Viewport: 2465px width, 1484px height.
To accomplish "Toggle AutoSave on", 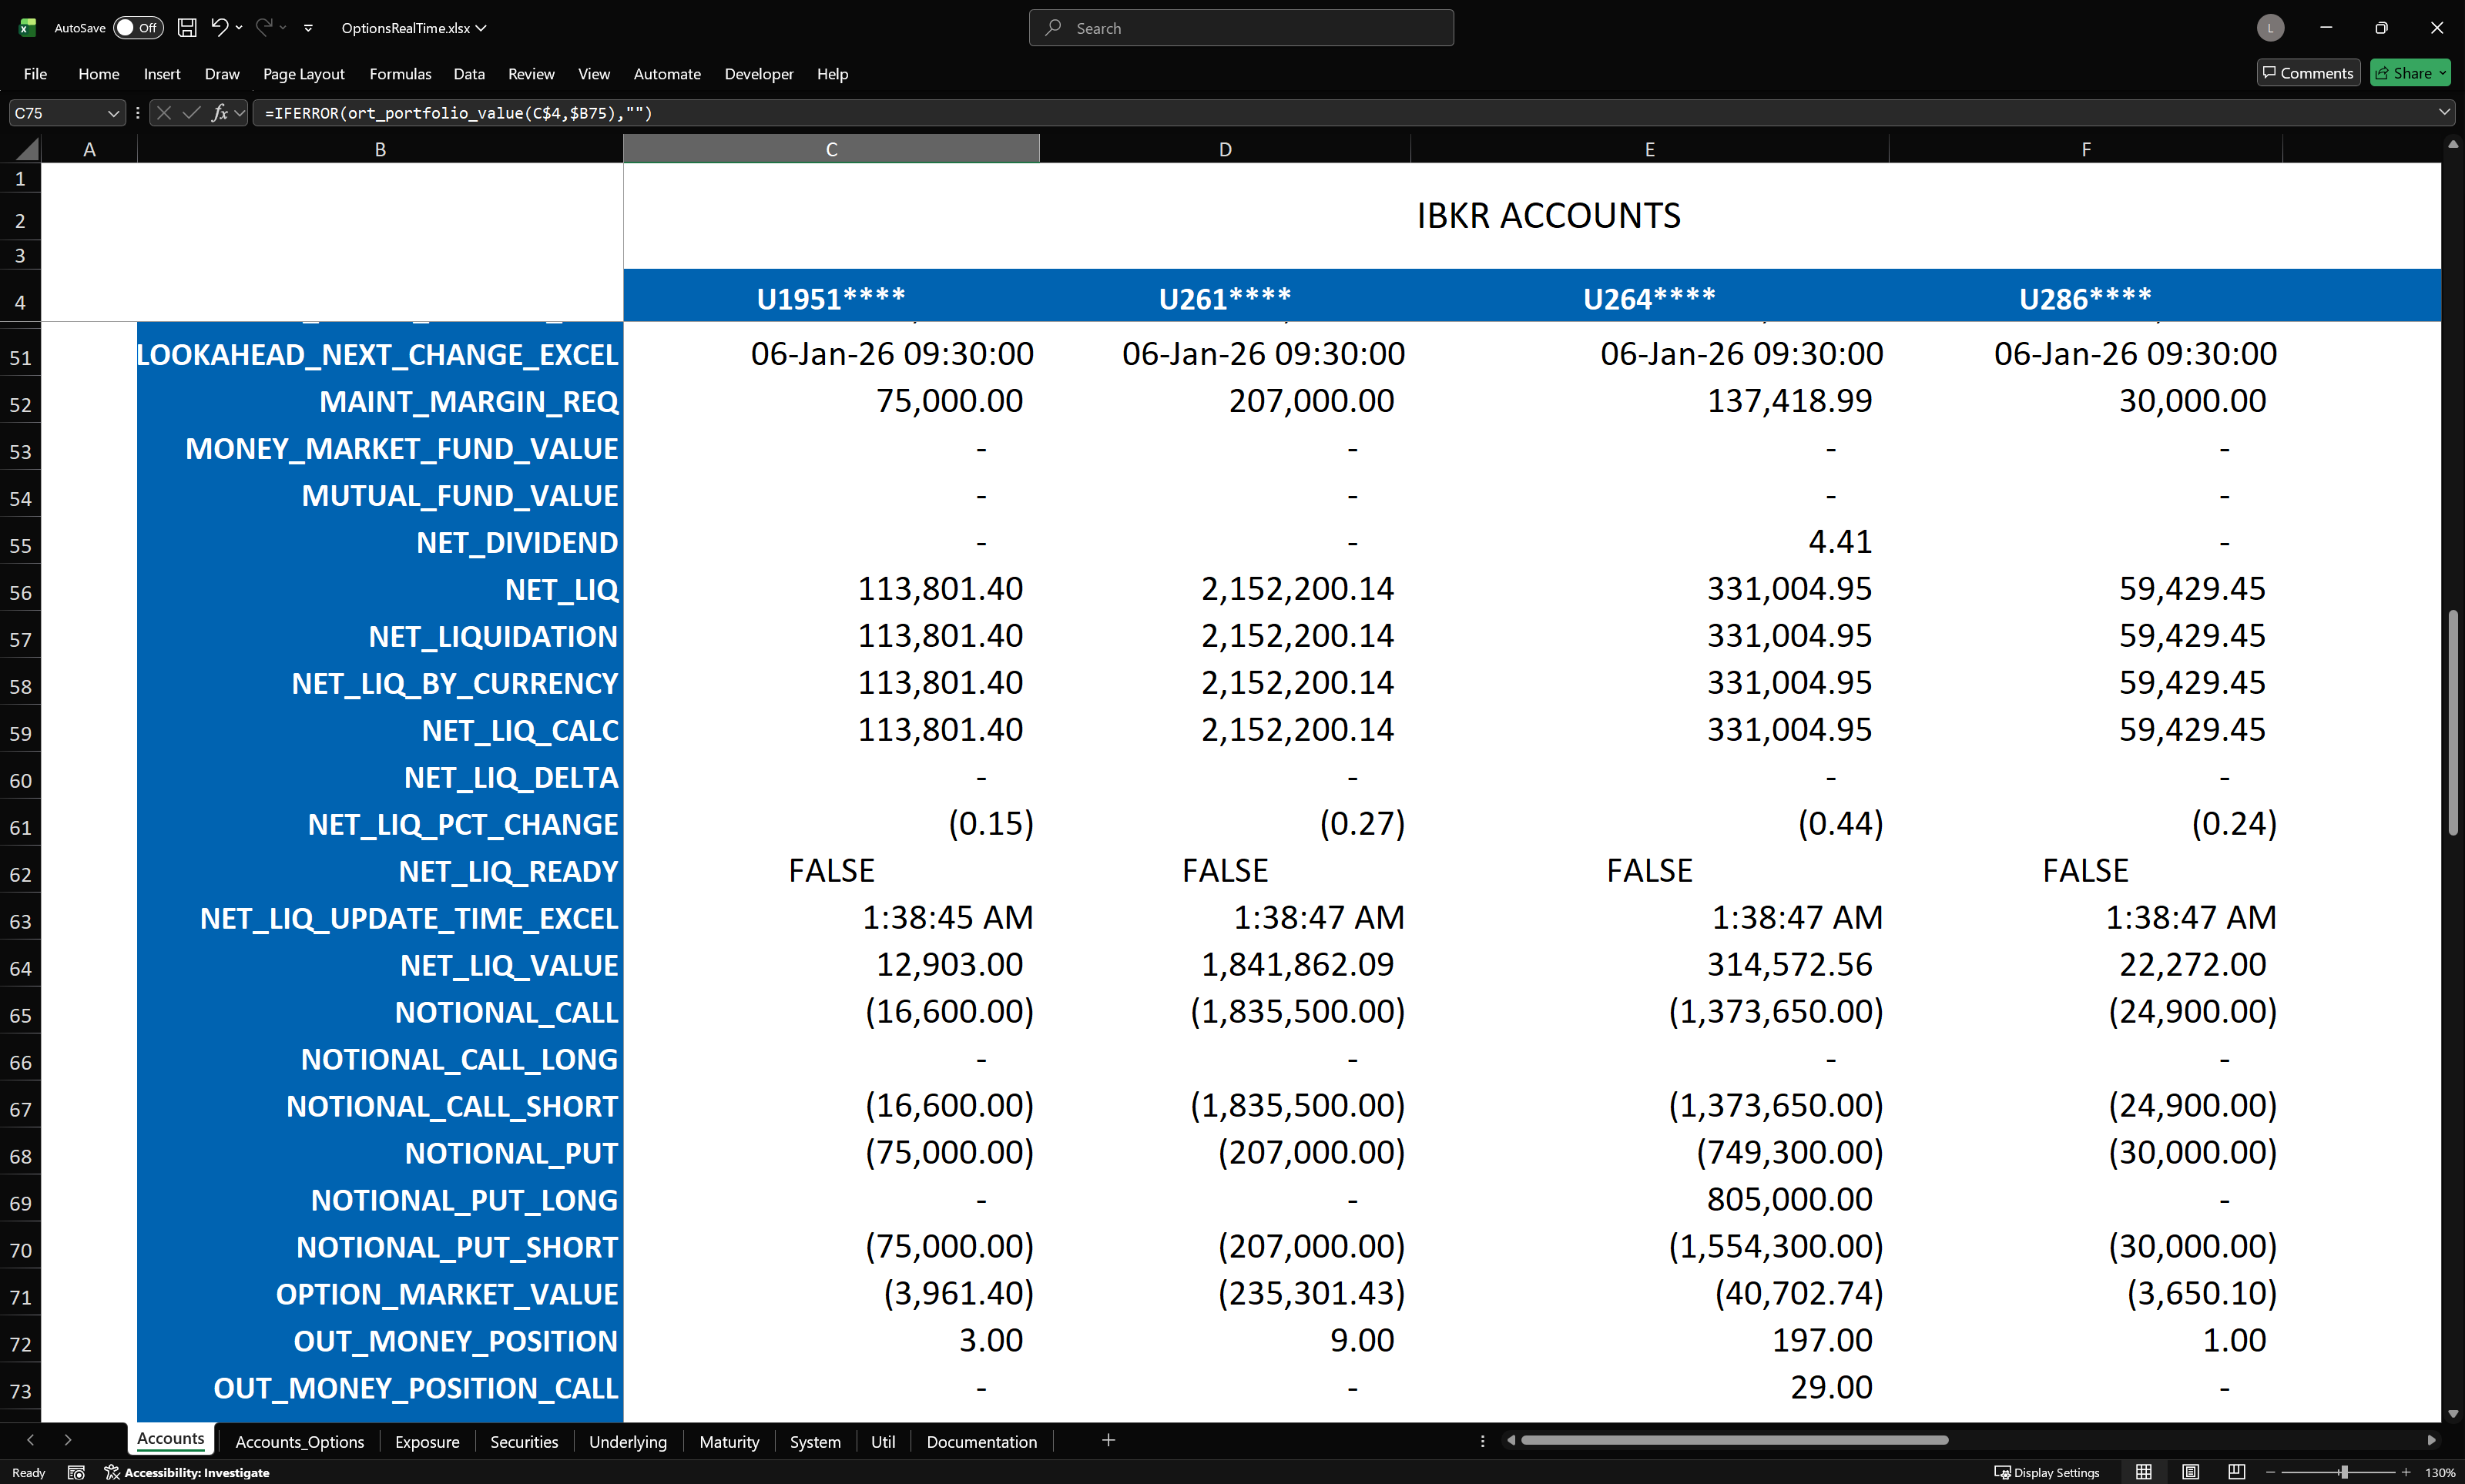I will click(x=138, y=28).
